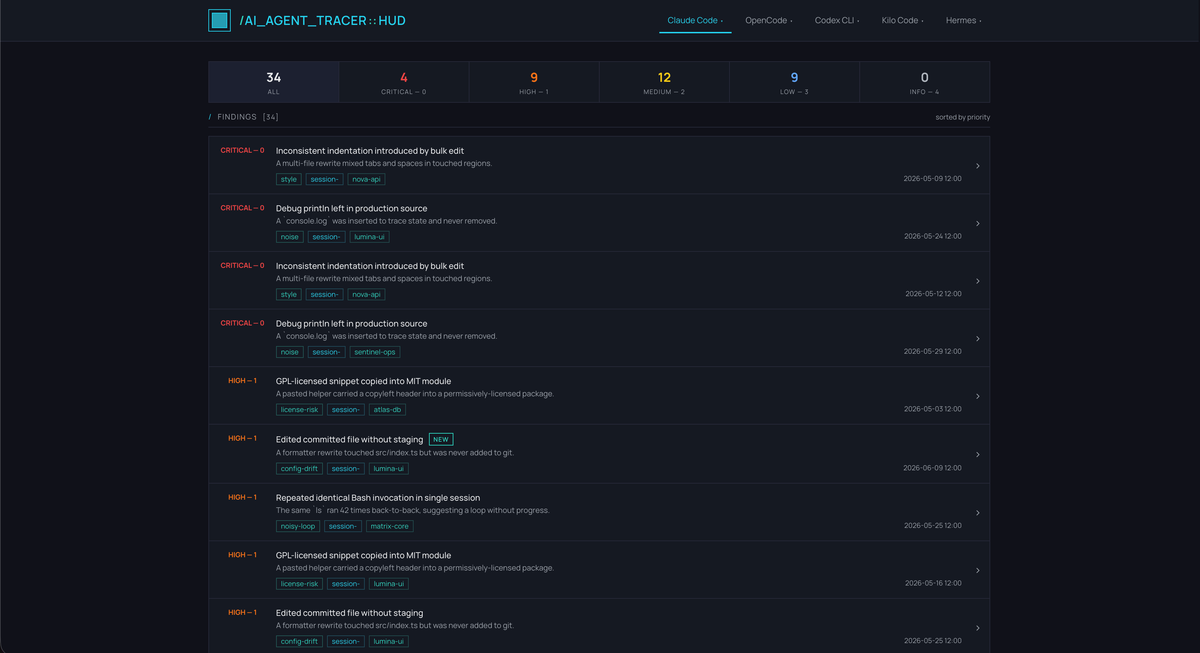The image size is (1200, 653).
Task: Go to the Hermes tab
Action: point(964,20)
